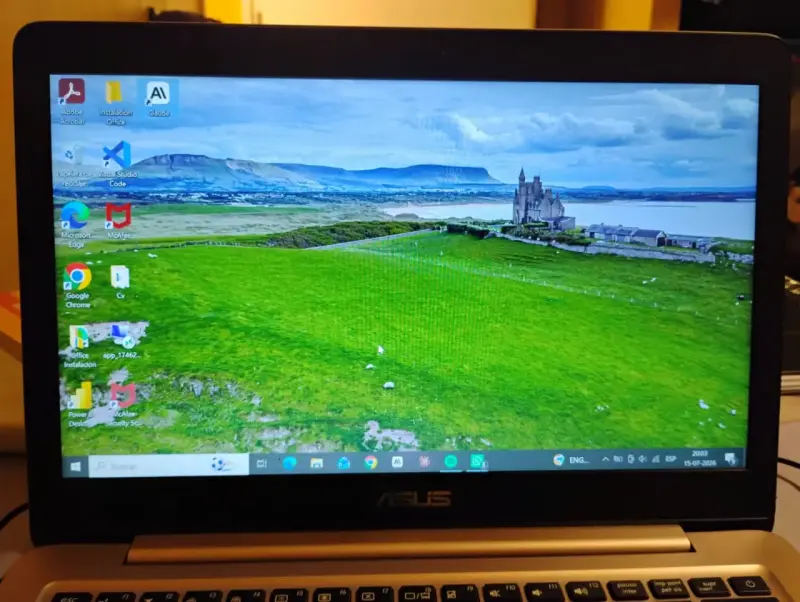Screen dimensions: 800x602
Task: Open the Mail app from the taskbar
Action: 343,463
